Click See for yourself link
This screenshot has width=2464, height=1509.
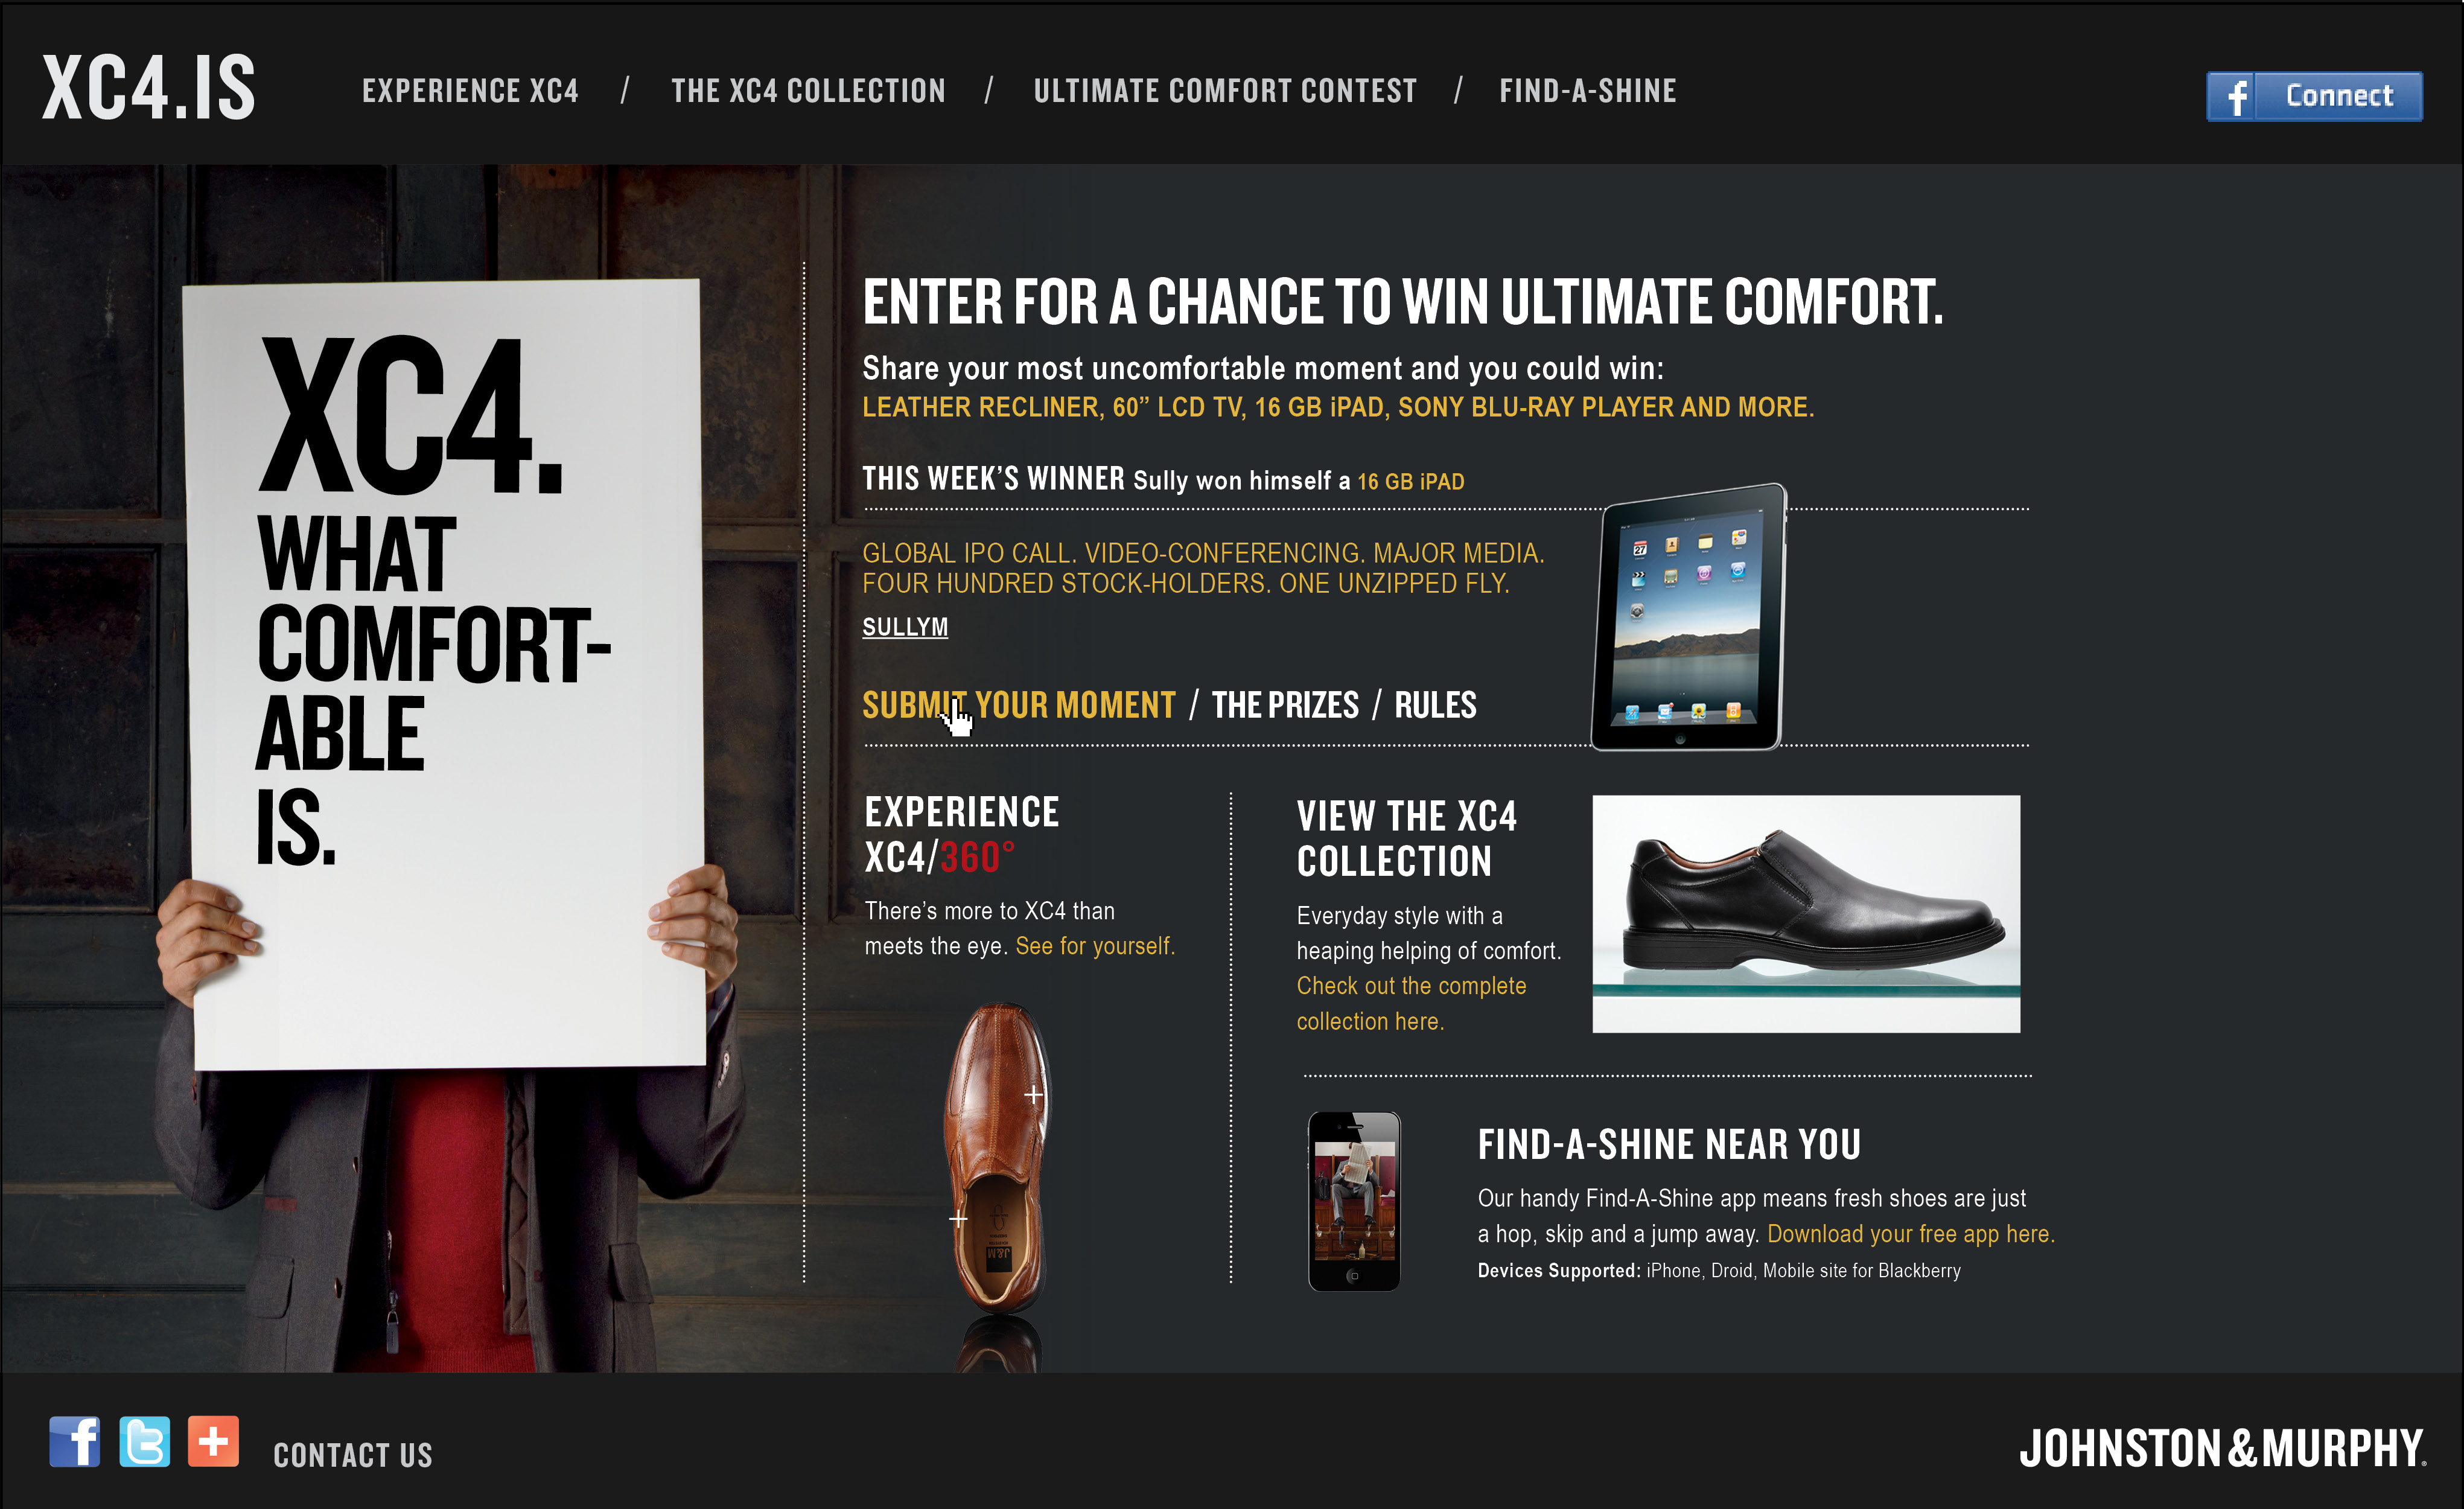[1095, 946]
